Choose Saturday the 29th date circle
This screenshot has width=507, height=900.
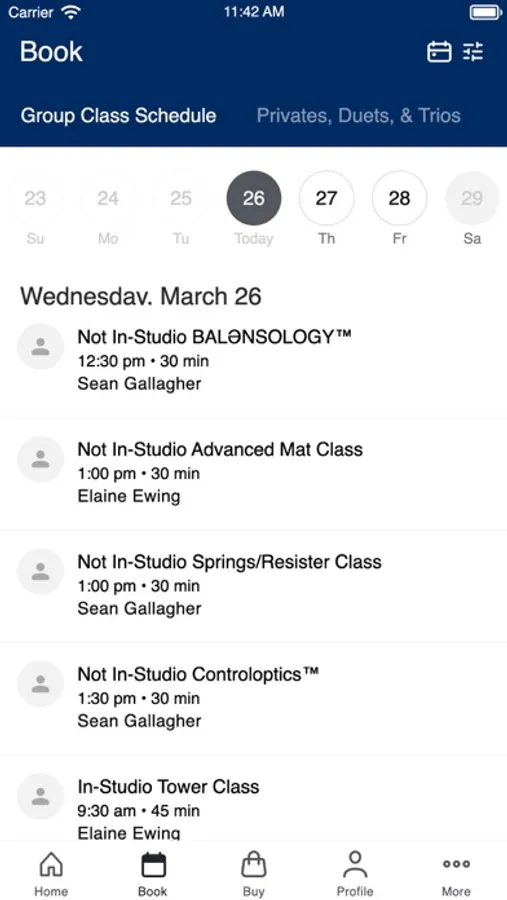(472, 198)
